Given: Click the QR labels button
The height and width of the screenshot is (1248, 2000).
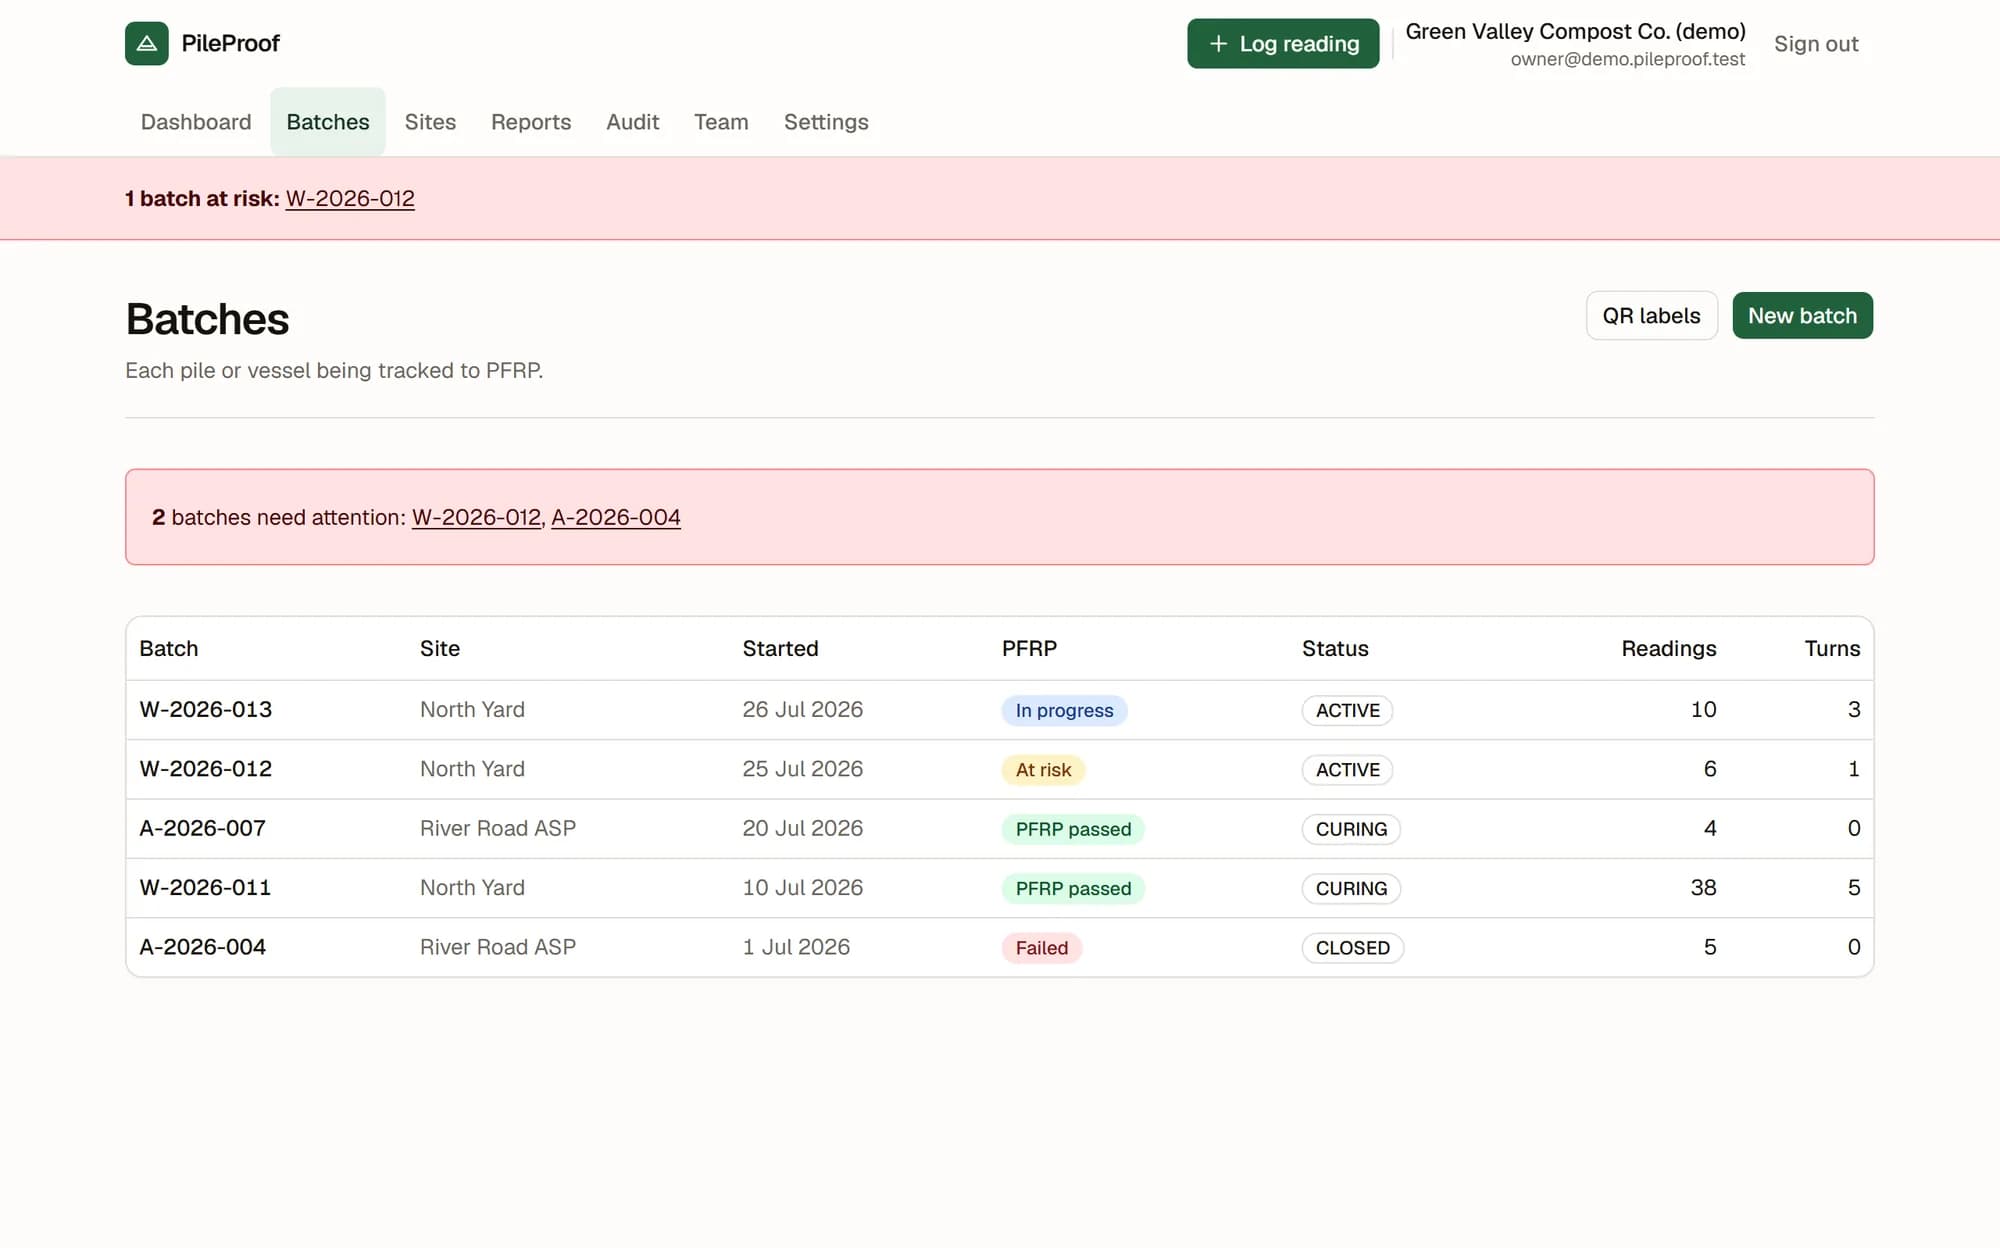Looking at the screenshot, I should (x=1651, y=316).
